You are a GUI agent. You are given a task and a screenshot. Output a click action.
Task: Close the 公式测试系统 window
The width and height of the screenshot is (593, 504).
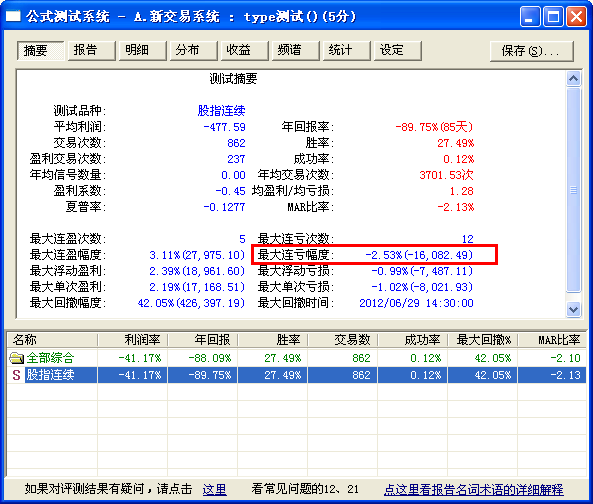tap(576, 17)
